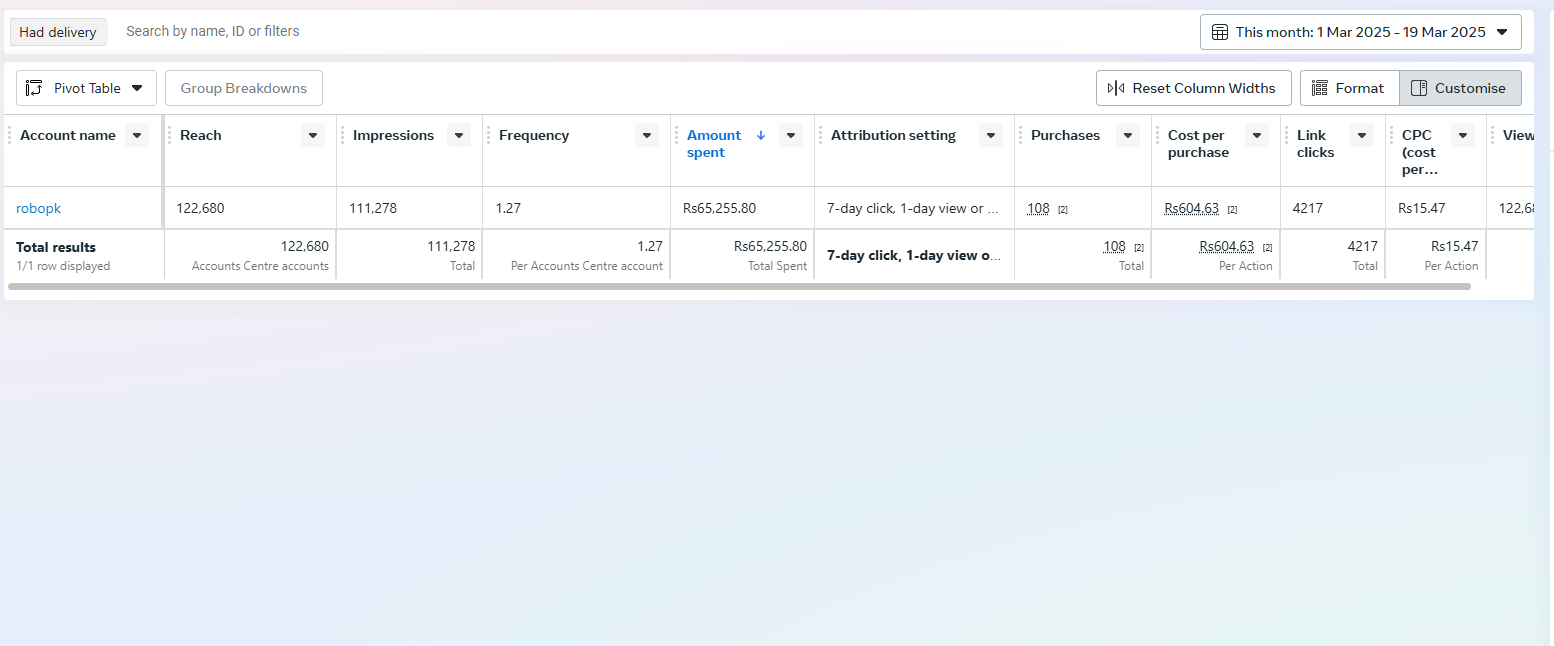Click robopk row Rs604.63 cost value
Image resolution: width=1554 pixels, height=646 pixels.
point(1191,208)
